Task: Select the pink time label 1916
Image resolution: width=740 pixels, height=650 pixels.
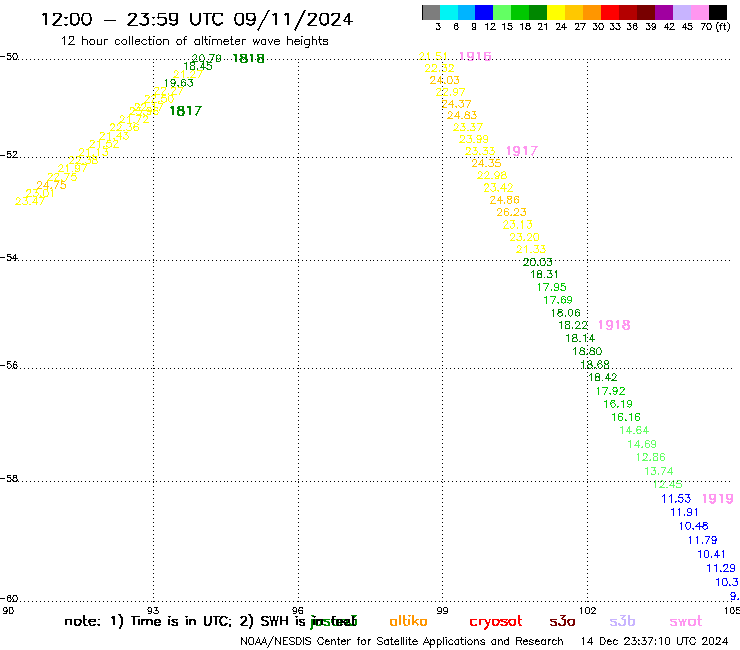Action: click(475, 56)
